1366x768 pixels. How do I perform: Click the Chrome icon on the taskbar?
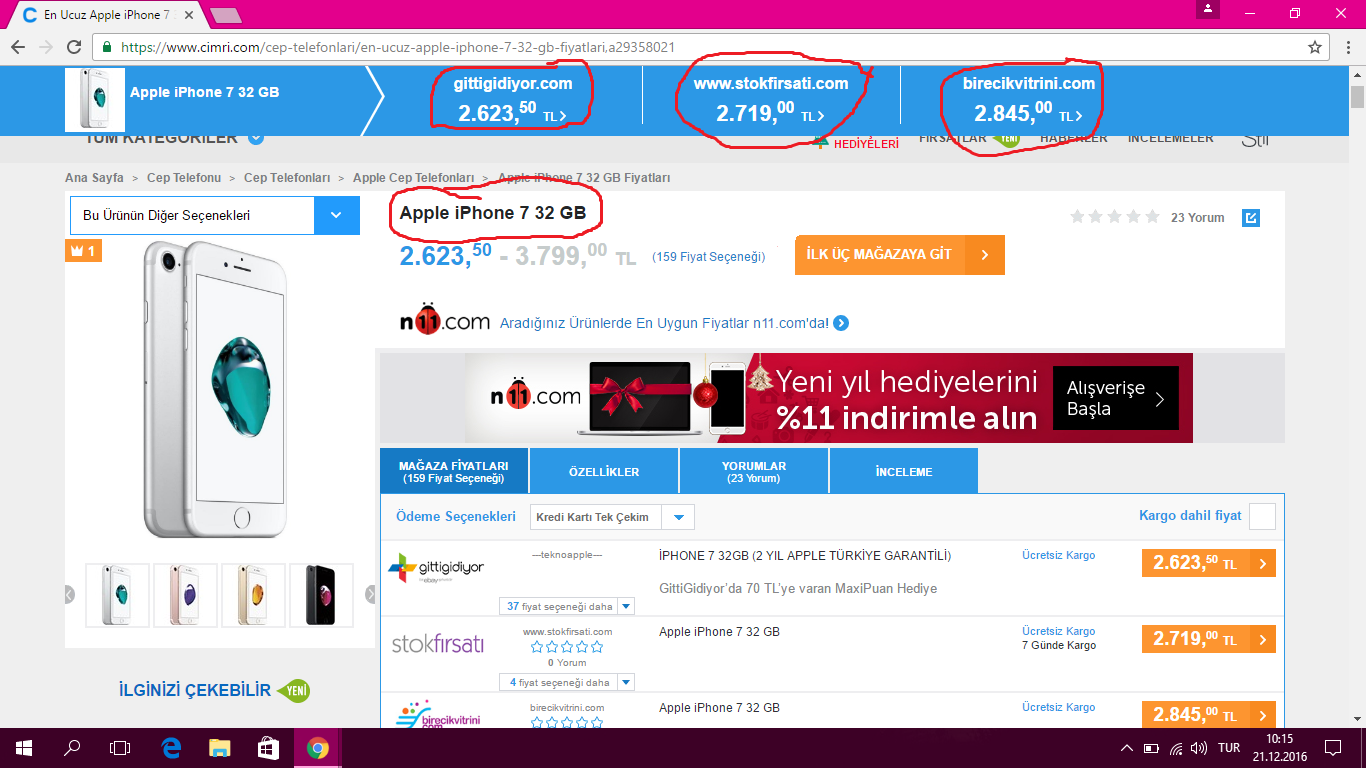tap(317, 748)
